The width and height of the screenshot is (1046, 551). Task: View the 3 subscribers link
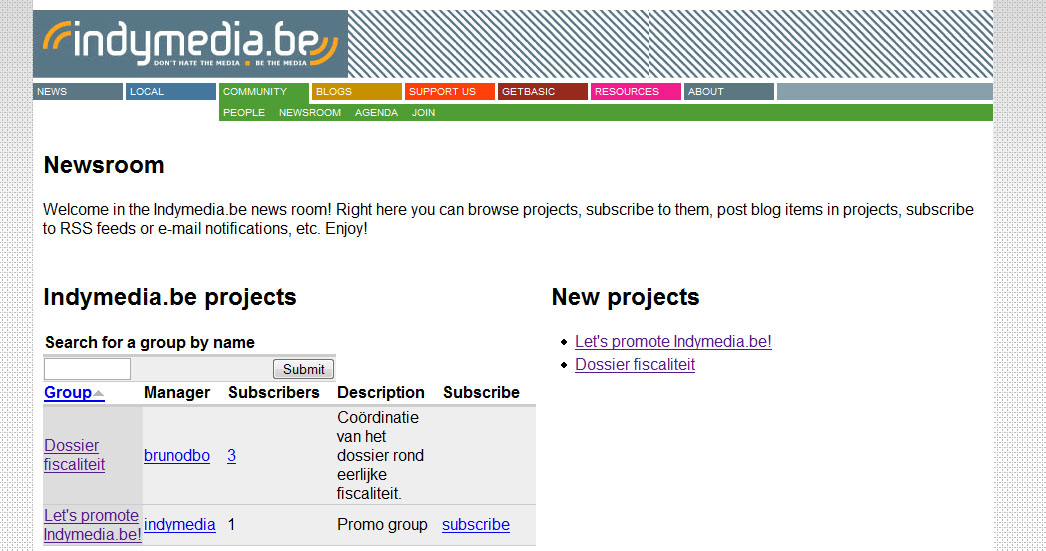pos(231,456)
